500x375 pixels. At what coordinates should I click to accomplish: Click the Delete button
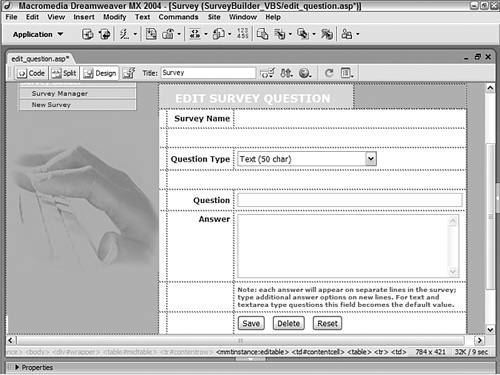pyautogui.click(x=289, y=323)
